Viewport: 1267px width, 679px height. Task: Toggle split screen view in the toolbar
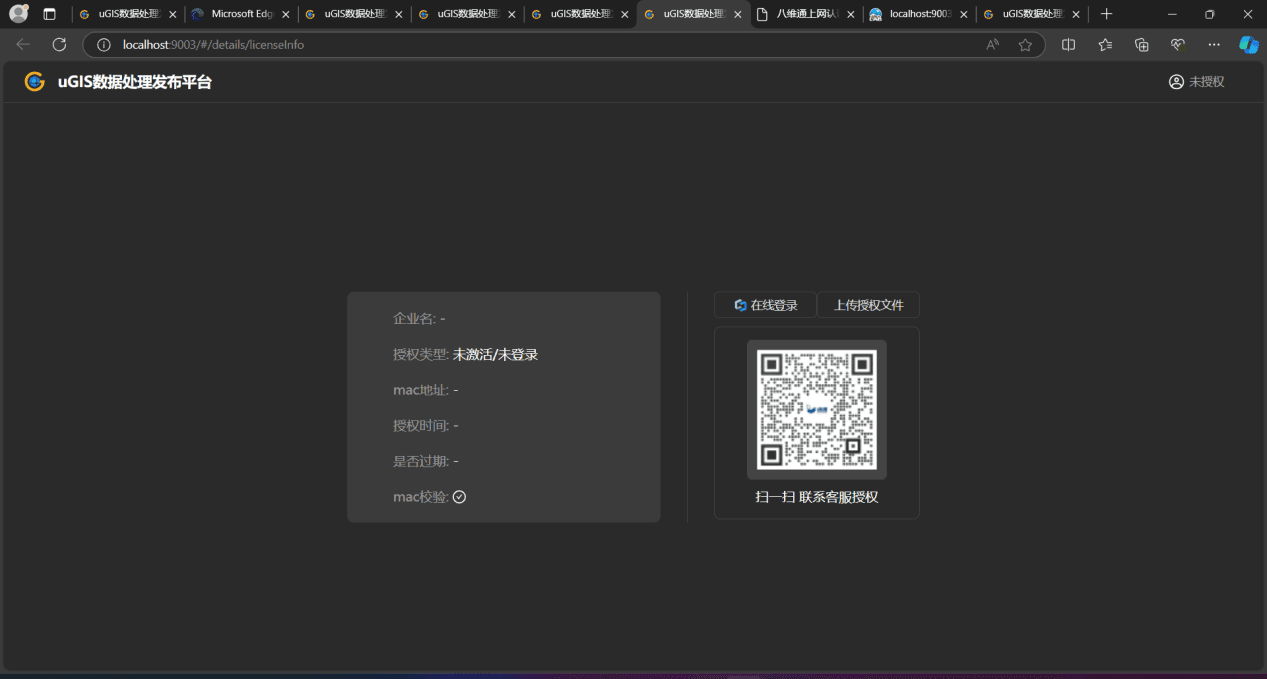(x=1067, y=44)
